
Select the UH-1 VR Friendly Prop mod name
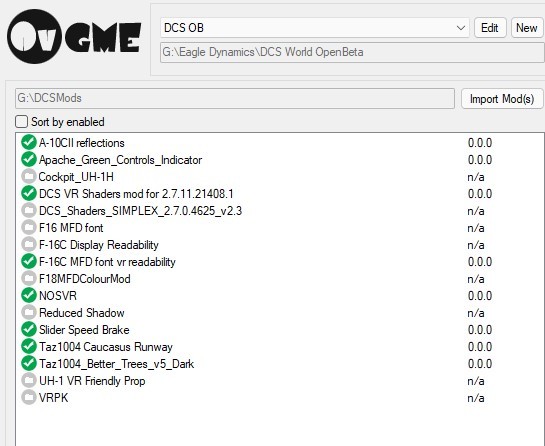[x=92, y=381]
